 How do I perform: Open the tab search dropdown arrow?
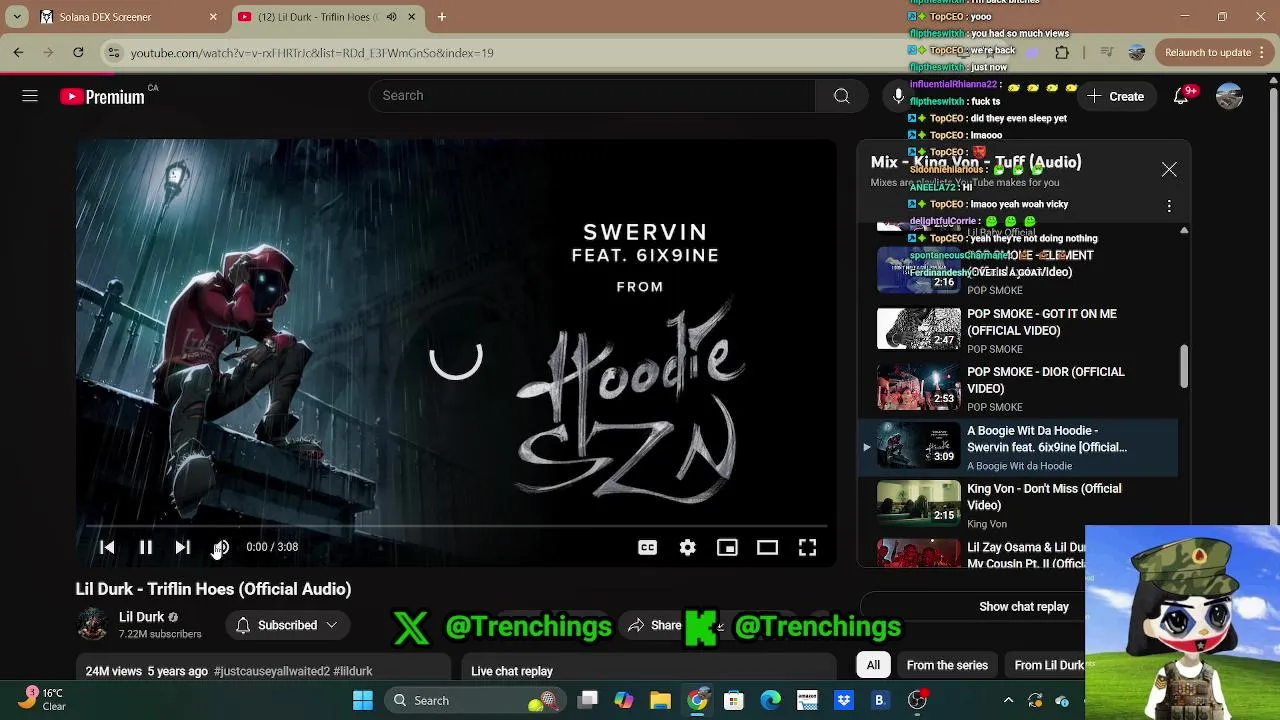(16, 17)
